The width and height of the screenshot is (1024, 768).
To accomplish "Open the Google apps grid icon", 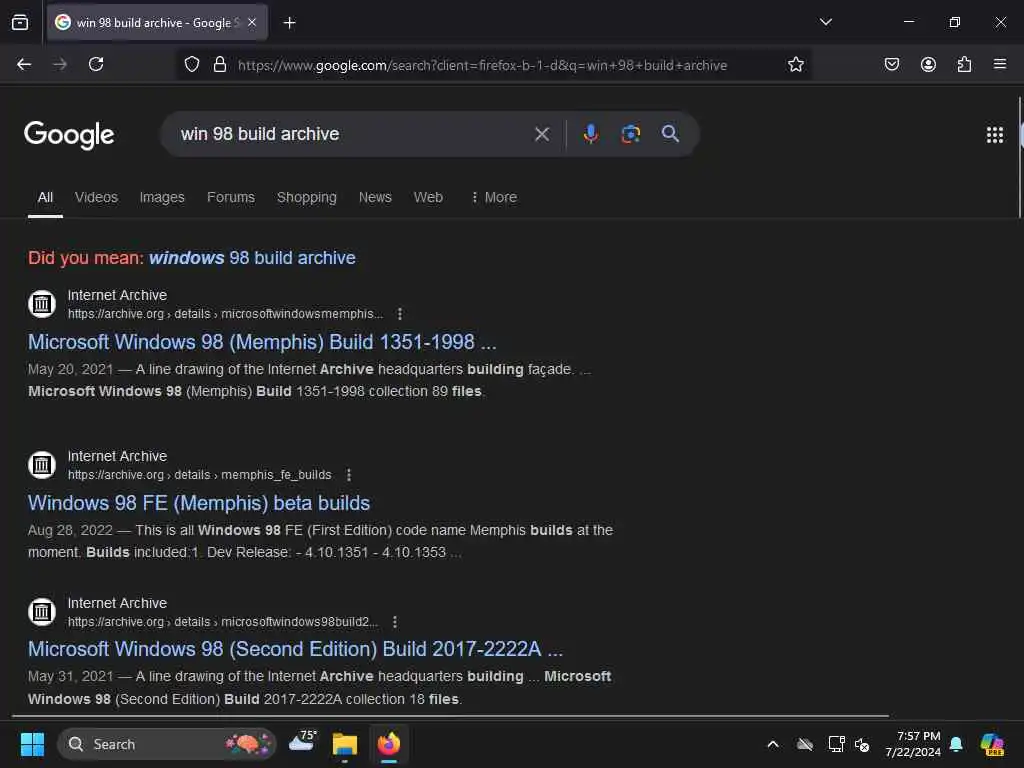I will tap(995, 135).
